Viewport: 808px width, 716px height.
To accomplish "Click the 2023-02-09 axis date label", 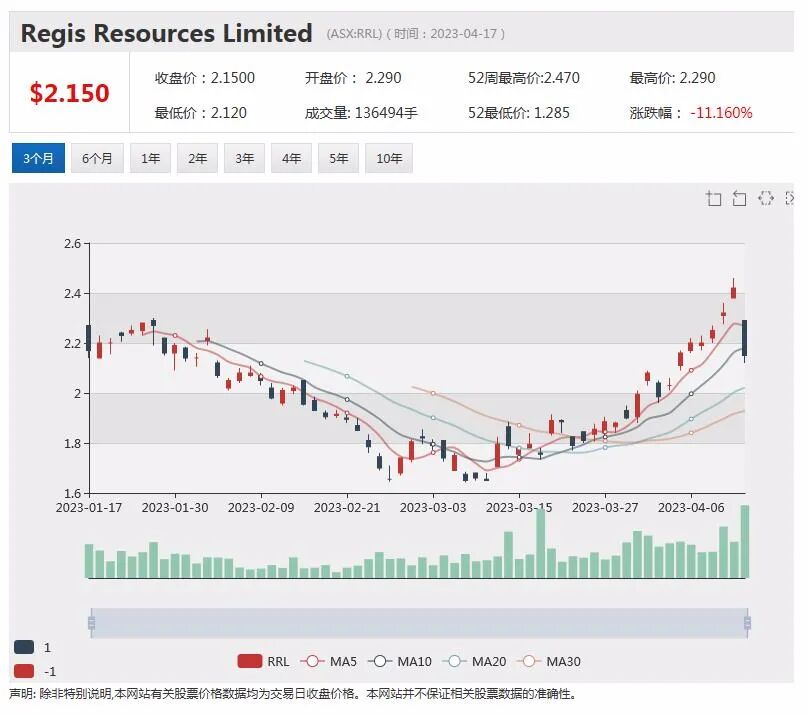I will (261, 508).
